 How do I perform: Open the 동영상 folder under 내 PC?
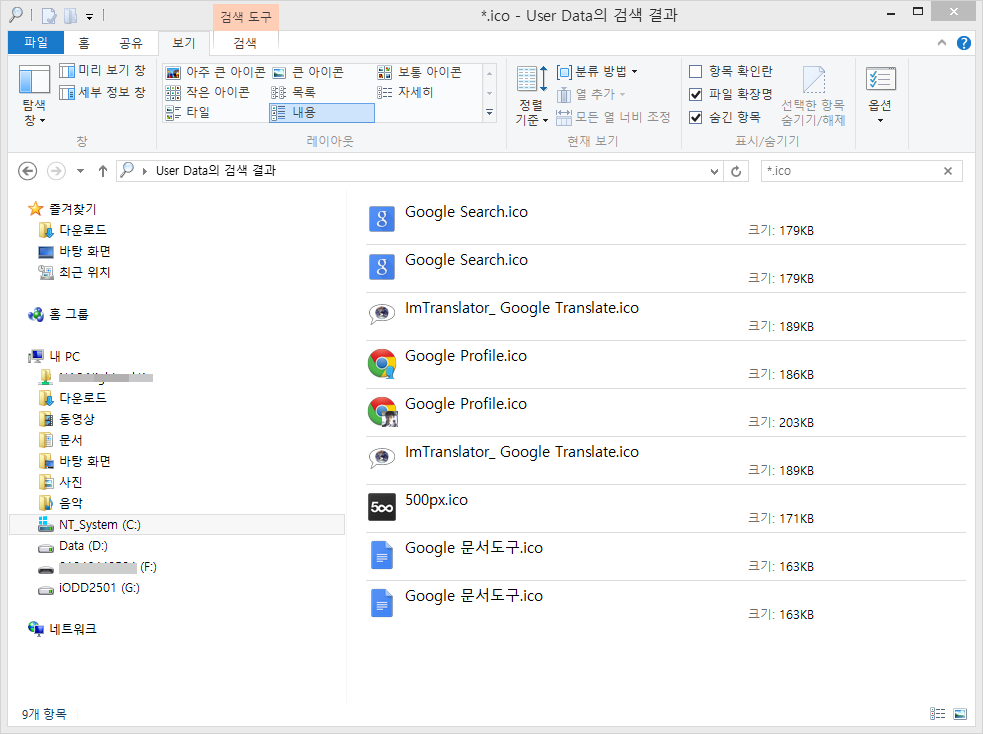66,419
